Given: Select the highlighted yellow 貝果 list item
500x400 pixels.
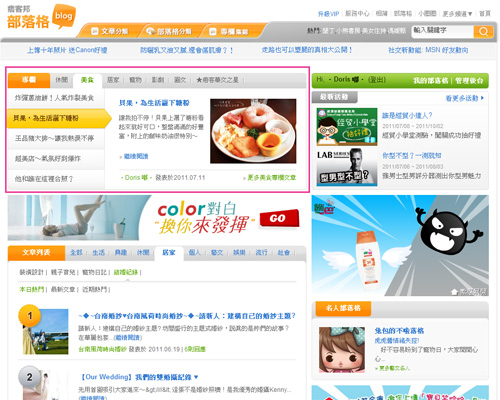Looking at the screenshot, I should [58, 118].
